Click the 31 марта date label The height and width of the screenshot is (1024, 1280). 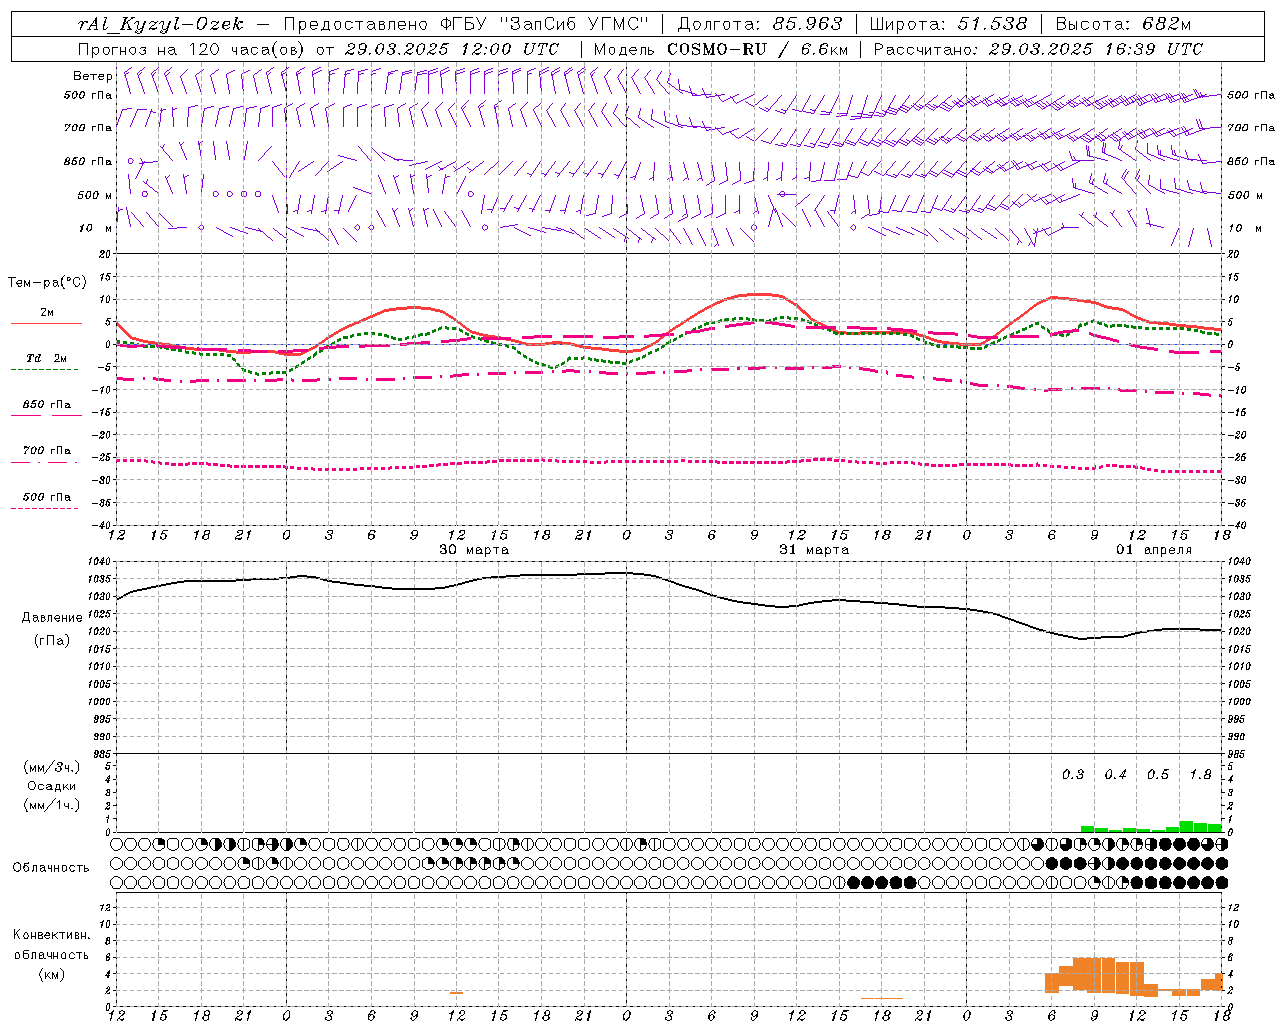[814, 550]
